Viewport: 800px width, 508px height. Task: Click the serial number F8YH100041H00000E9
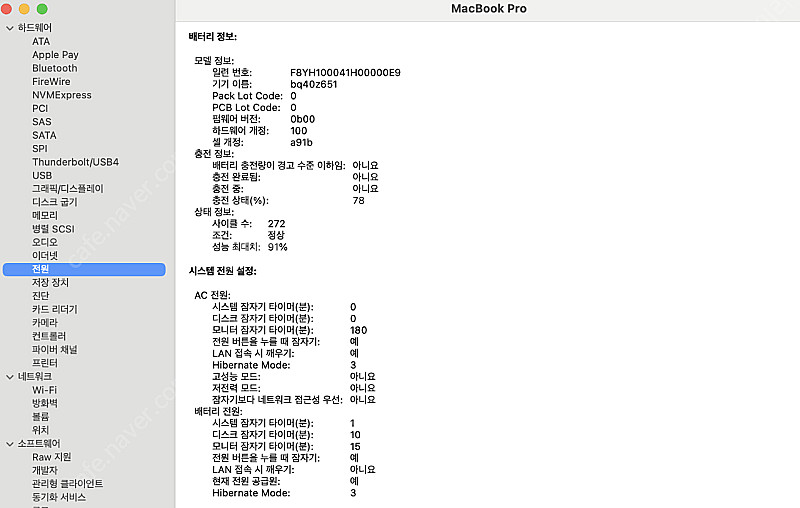point(345,72)
